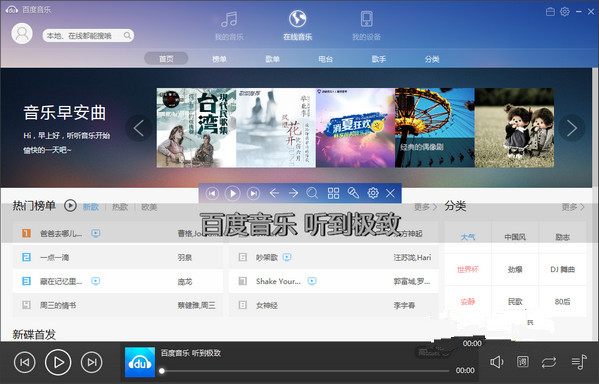Click the microphone icon in mini toolbar

353,193
